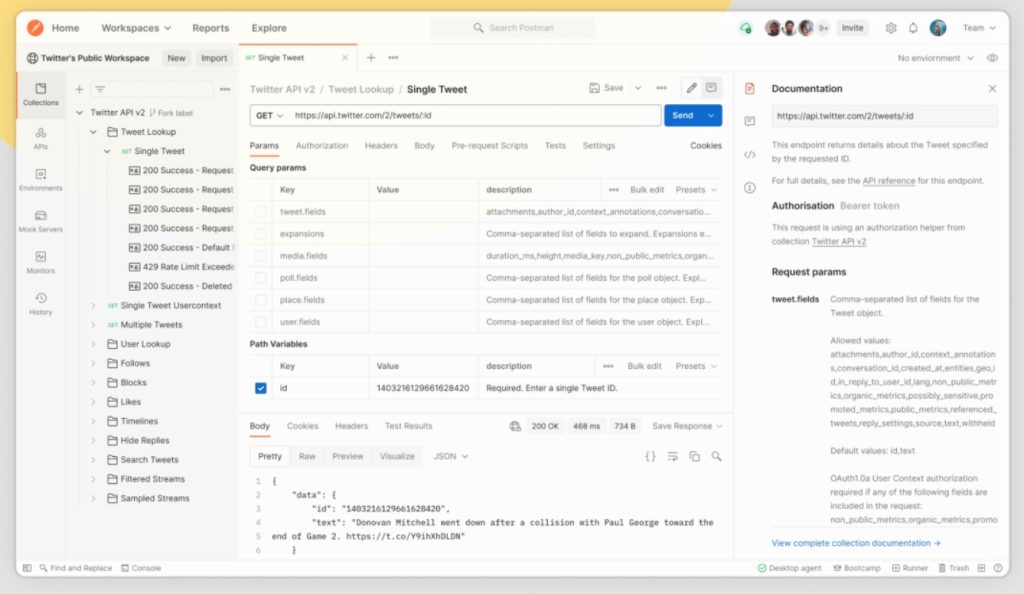This screenshot has height=594, width=1024.
Task: Open the APIs sidebar panel
Action: coord(40,138)
